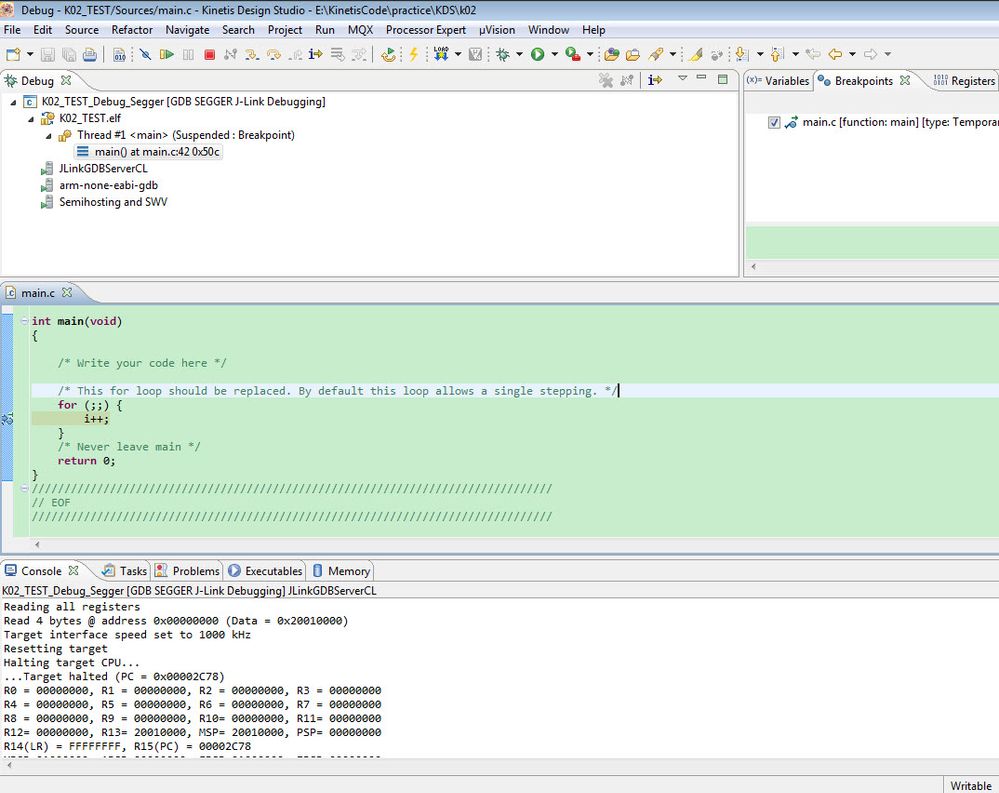Collapse the EOF comment fold marker
999x793 pixels.
click(x=24, y=489)
